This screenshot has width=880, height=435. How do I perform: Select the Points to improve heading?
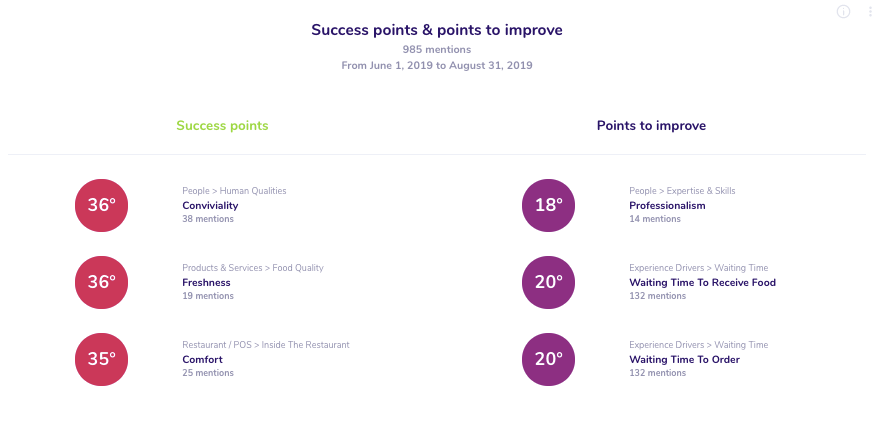click(x=651, y=126)
